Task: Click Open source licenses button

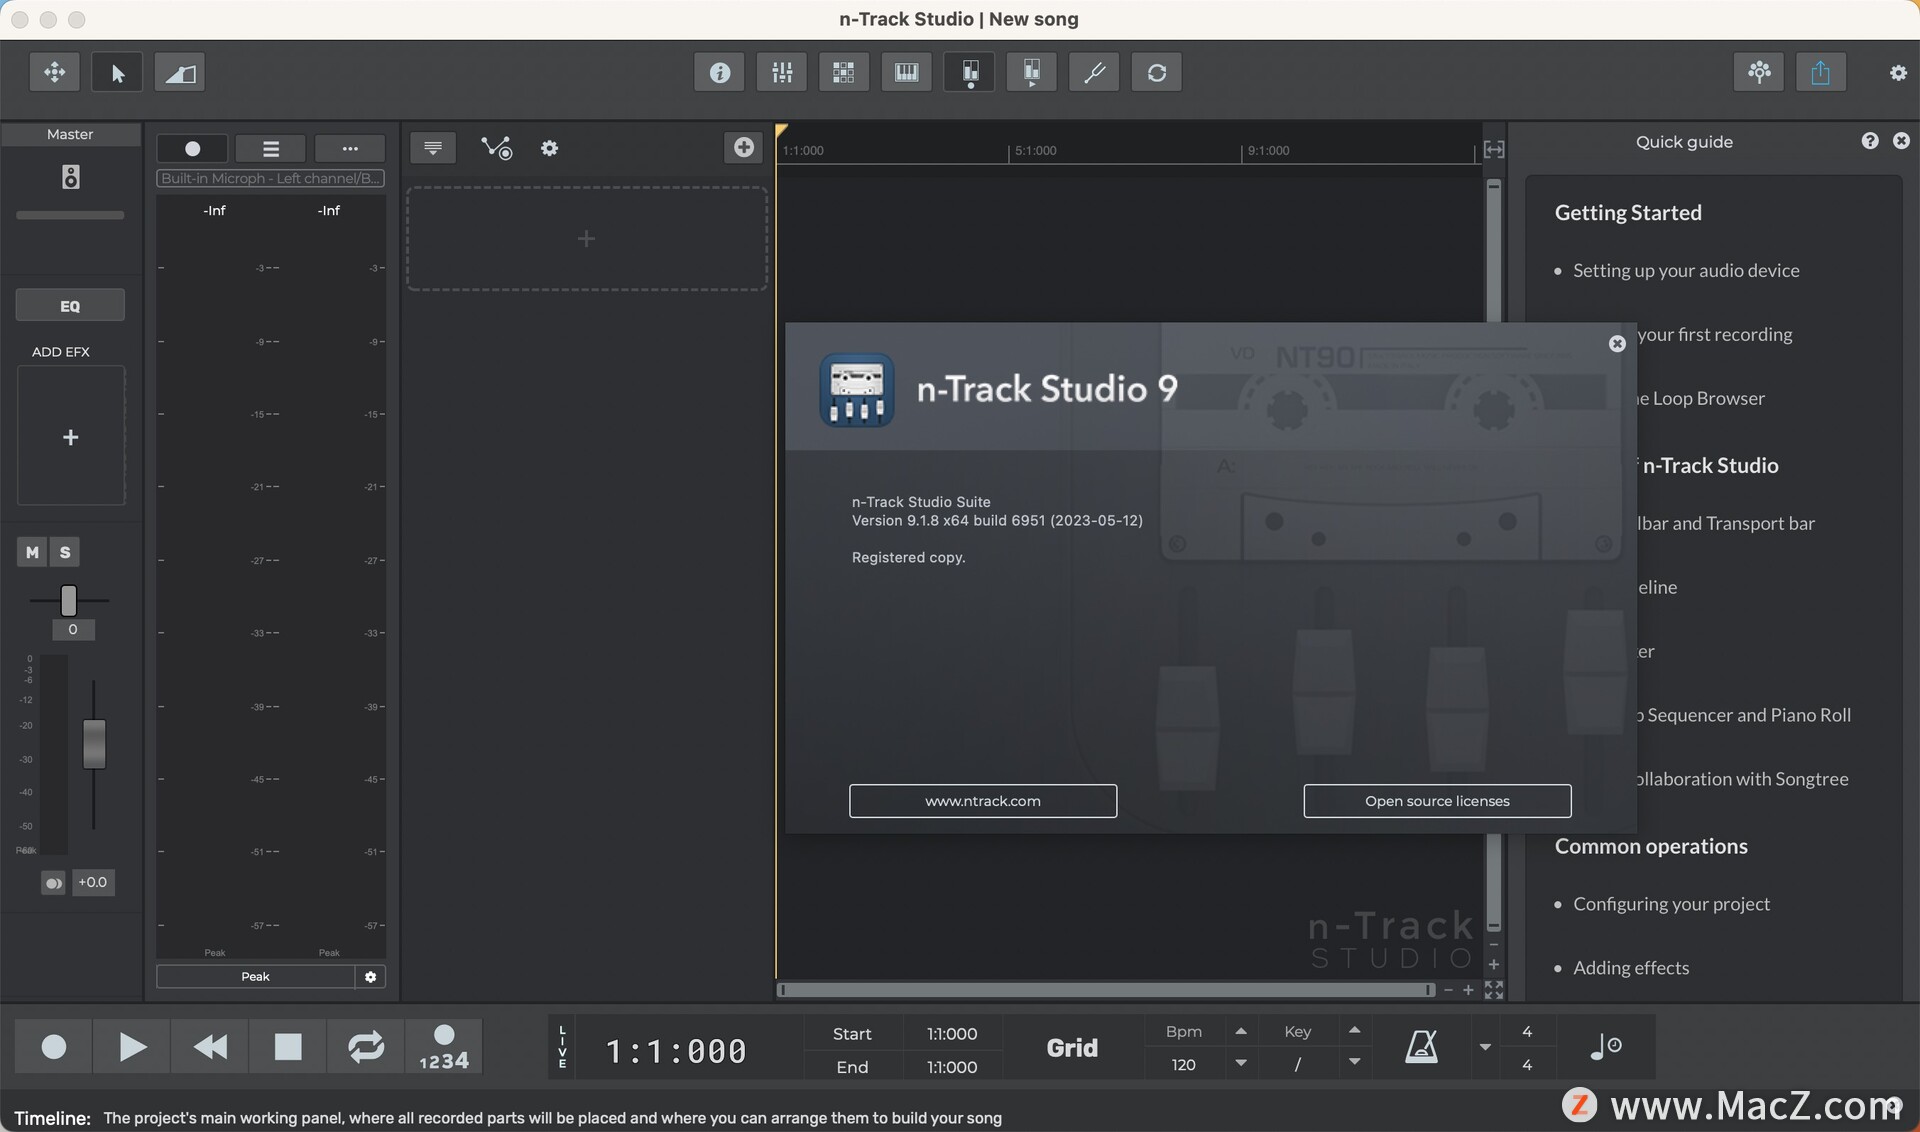Action: click(x=1437, y=801)
